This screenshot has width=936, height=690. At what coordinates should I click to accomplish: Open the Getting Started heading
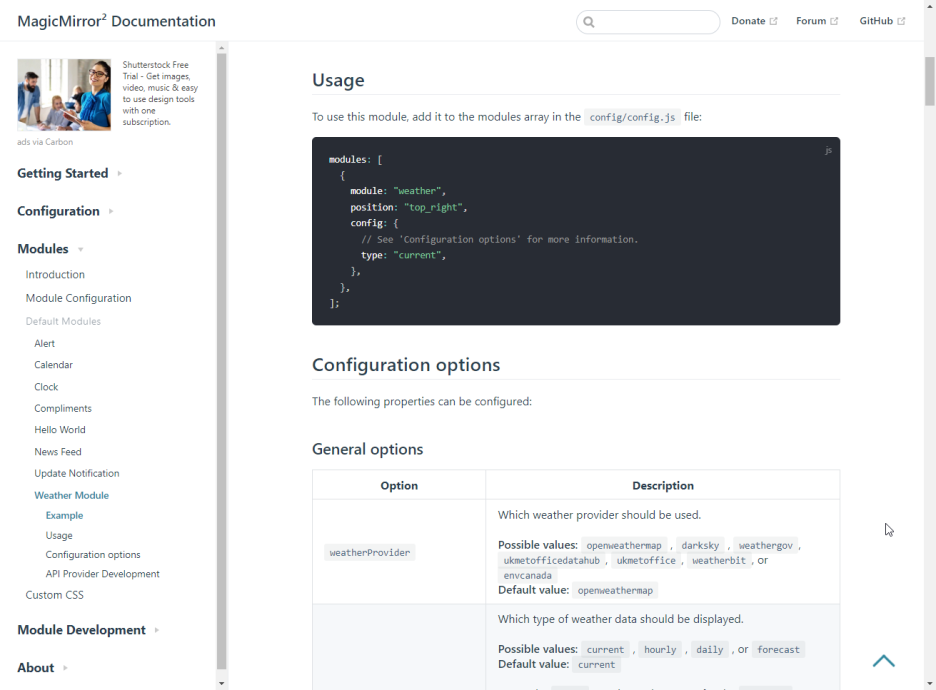tap(63, 173)
